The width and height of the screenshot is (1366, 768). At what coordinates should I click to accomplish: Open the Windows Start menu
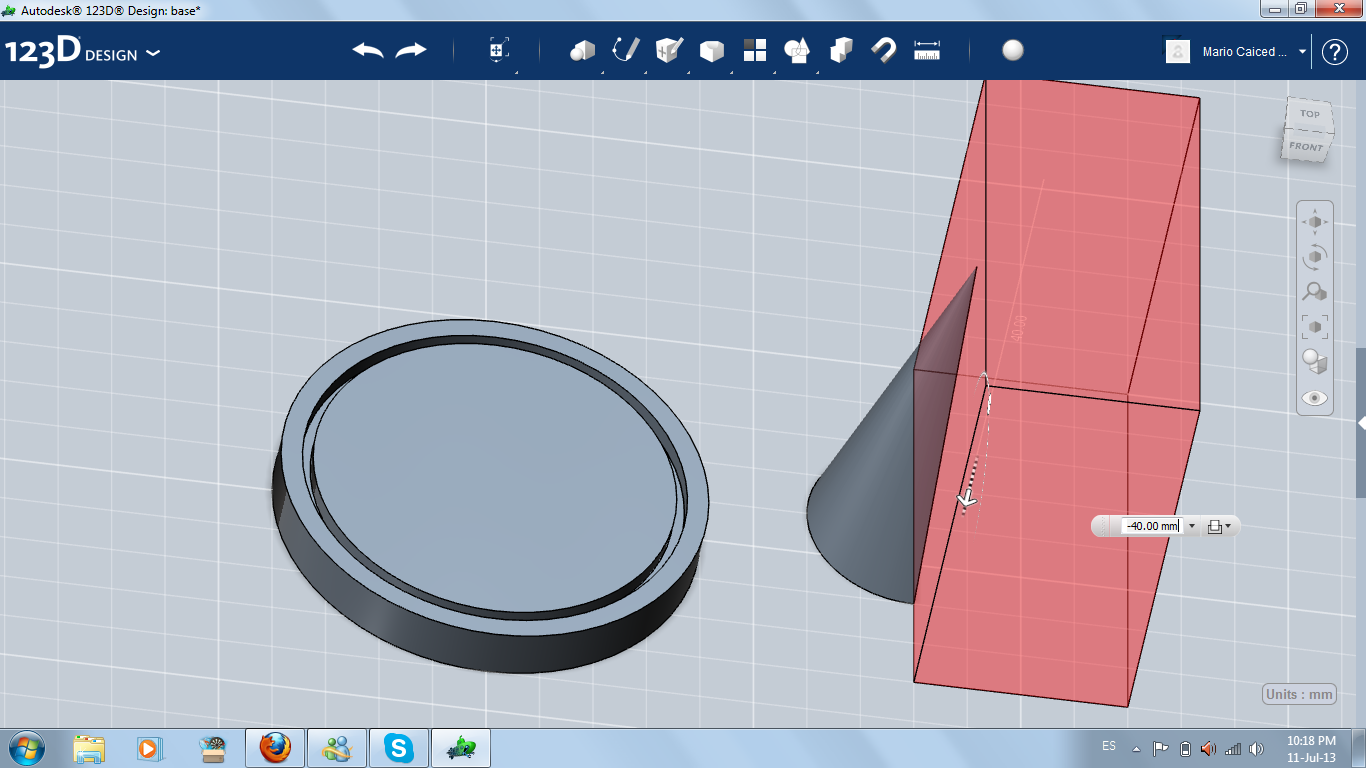pyautogui.click(x=25, y=747)
